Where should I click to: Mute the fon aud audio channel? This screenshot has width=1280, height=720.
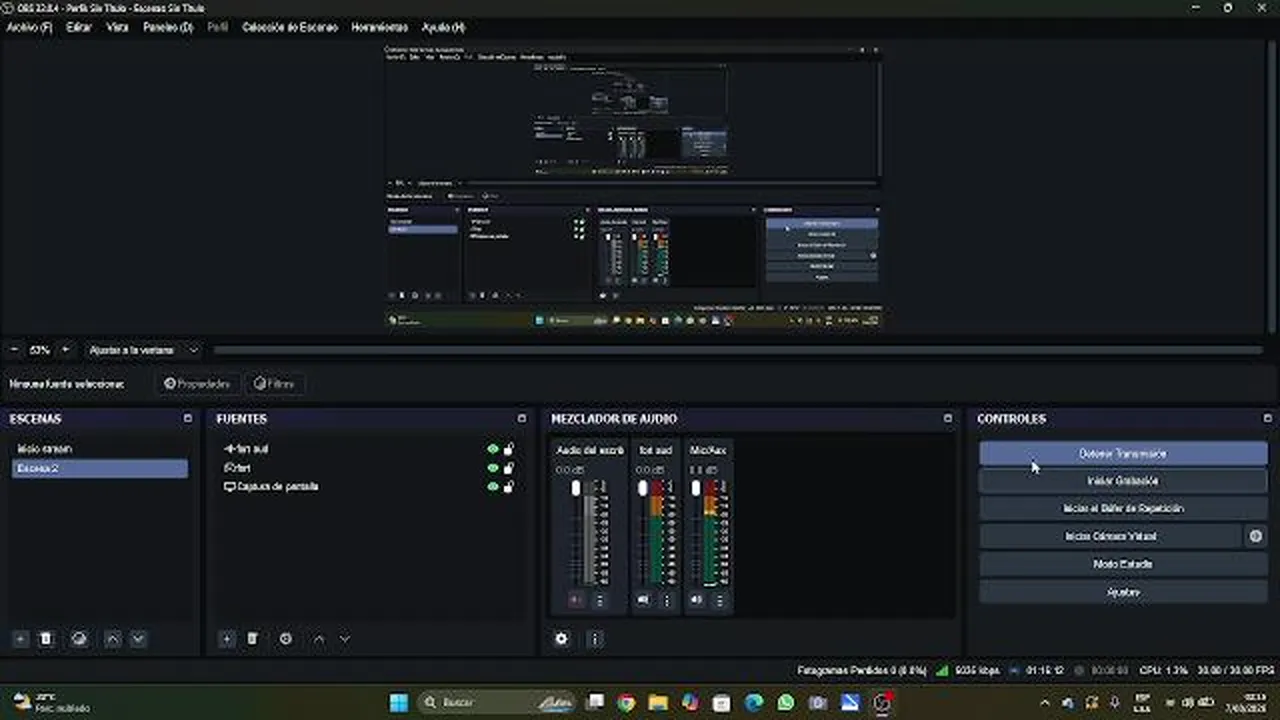[643, 600]
